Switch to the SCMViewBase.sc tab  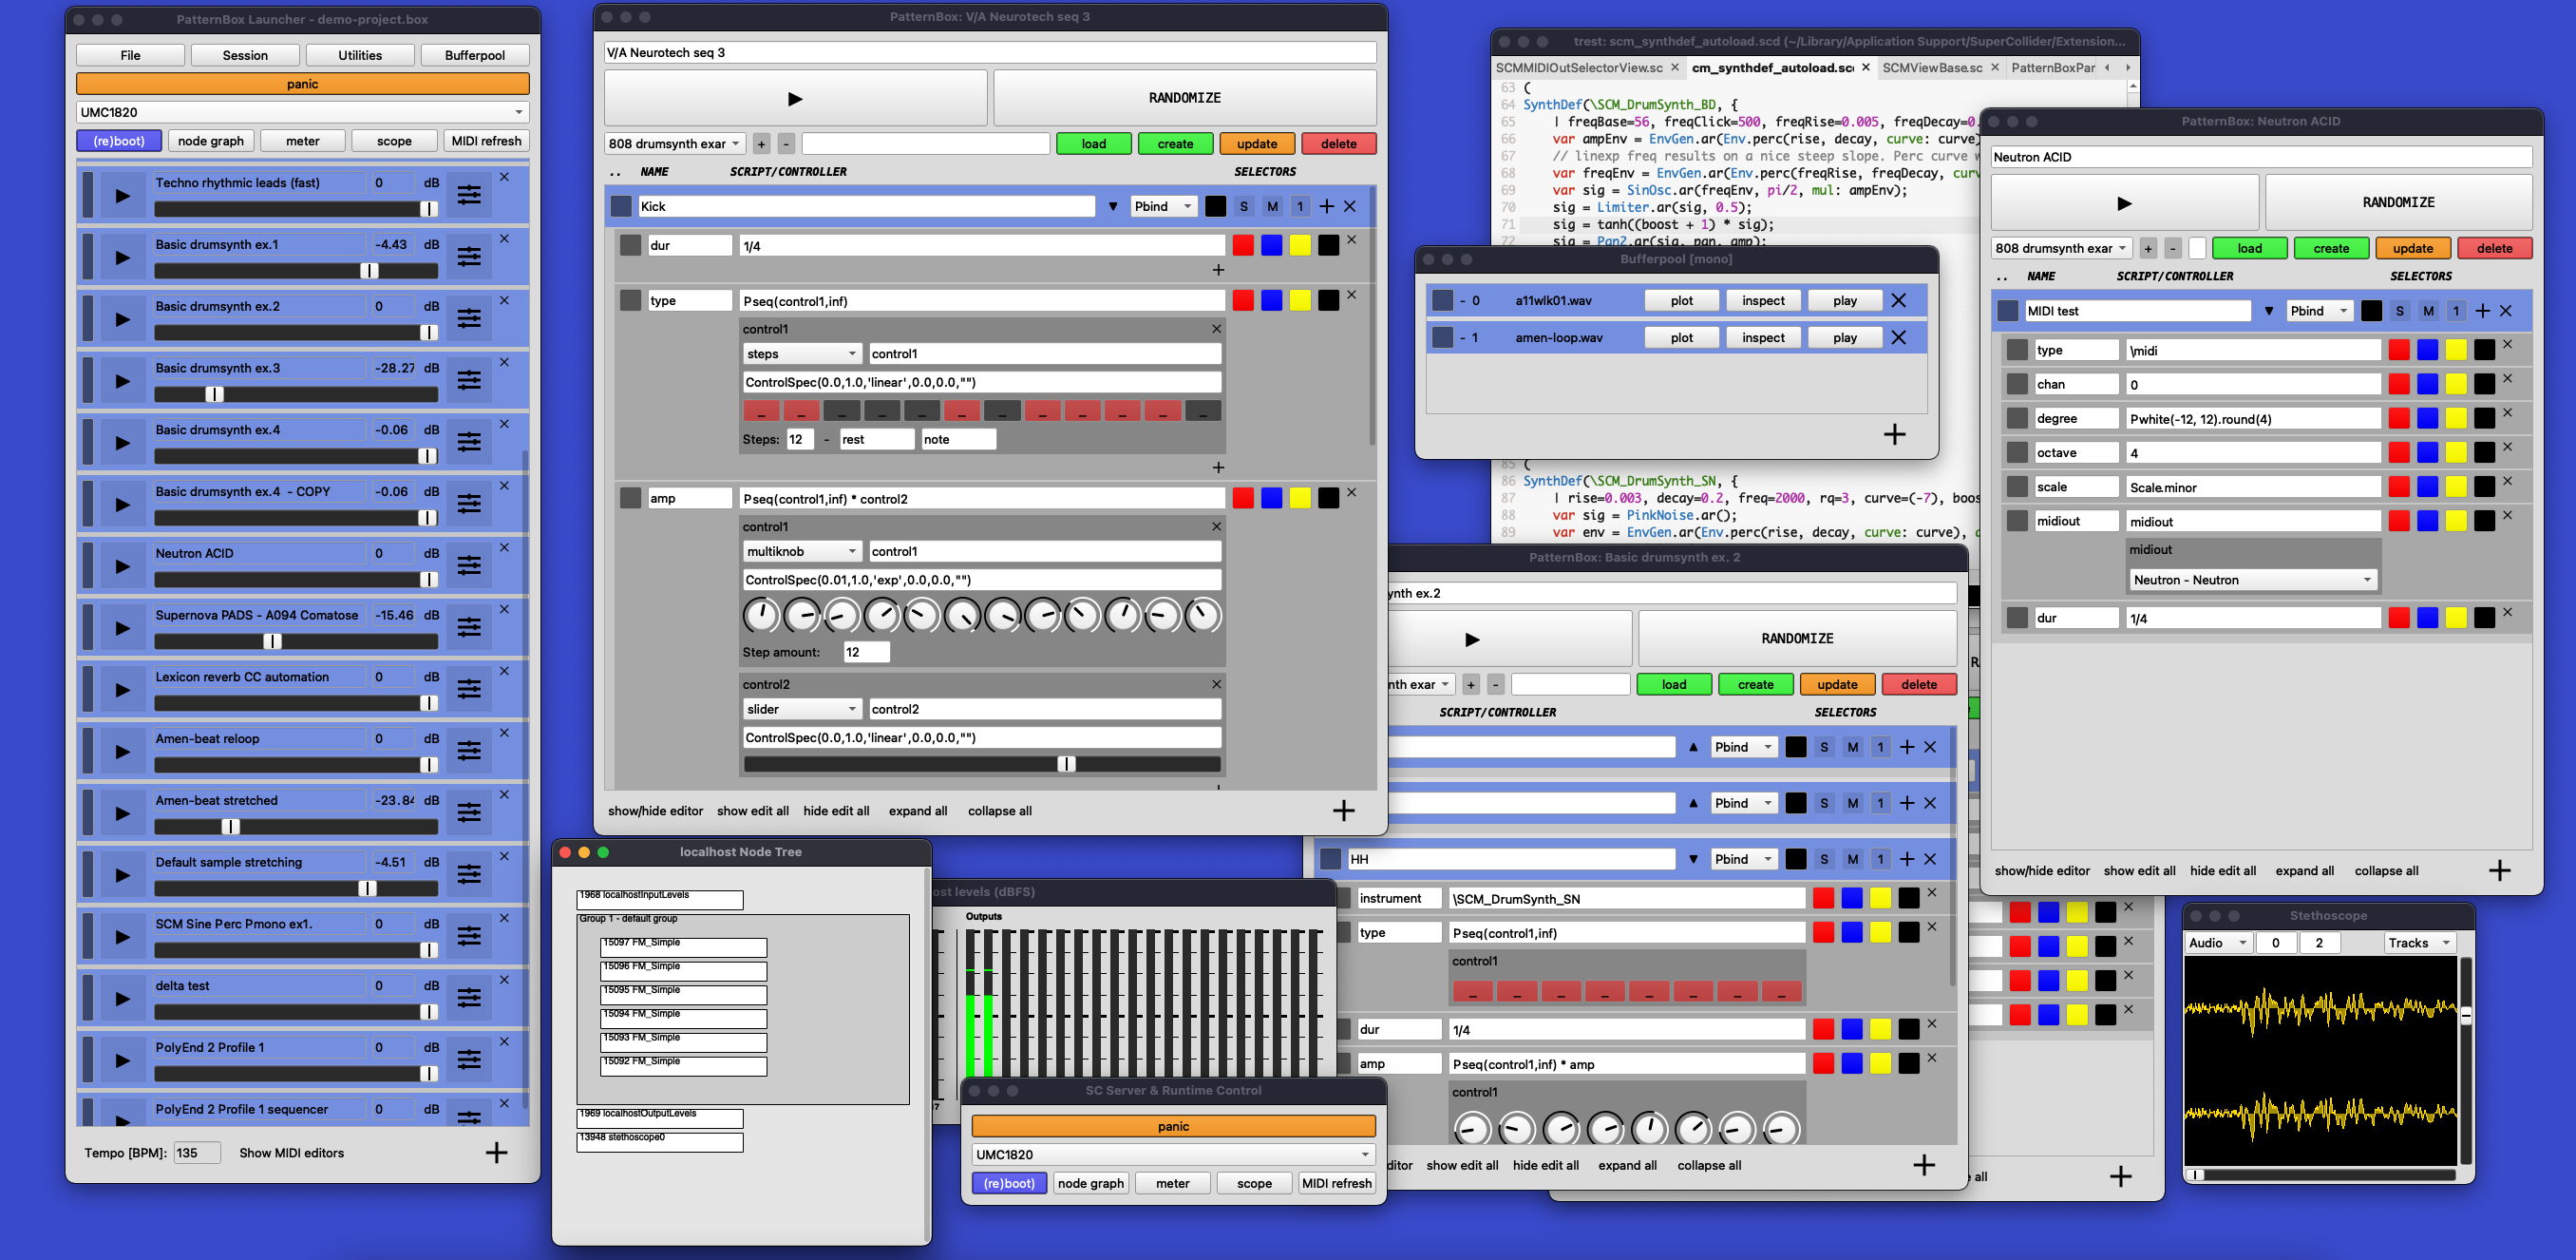coord(1931,68)
